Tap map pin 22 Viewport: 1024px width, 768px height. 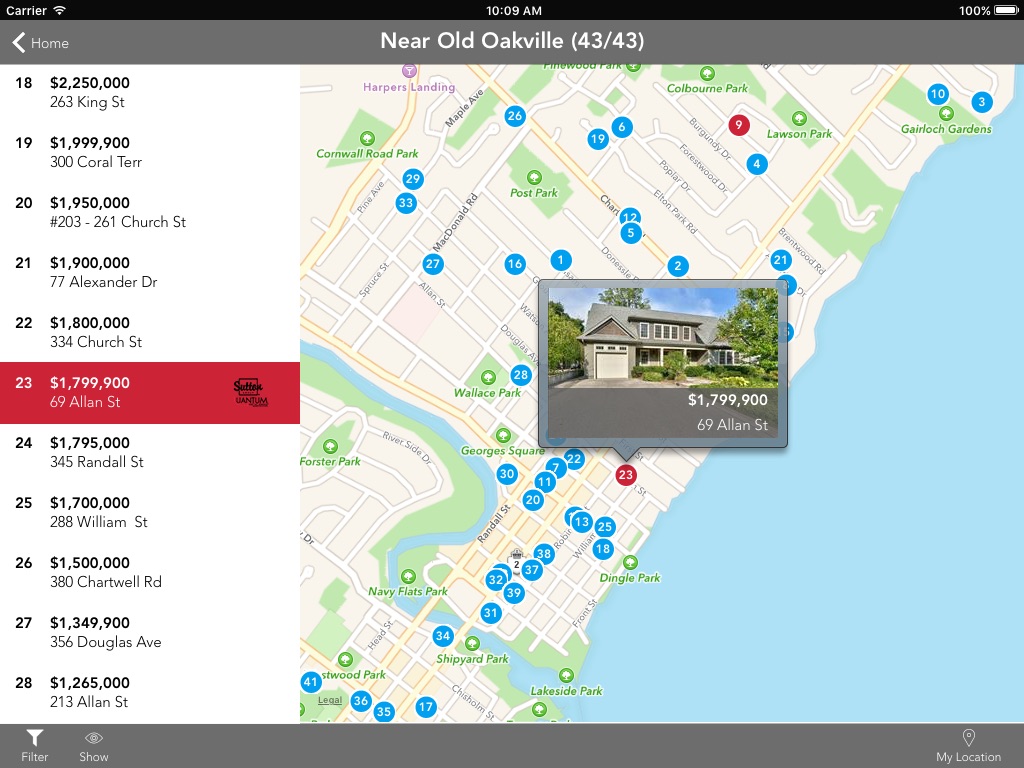point(574,458)
